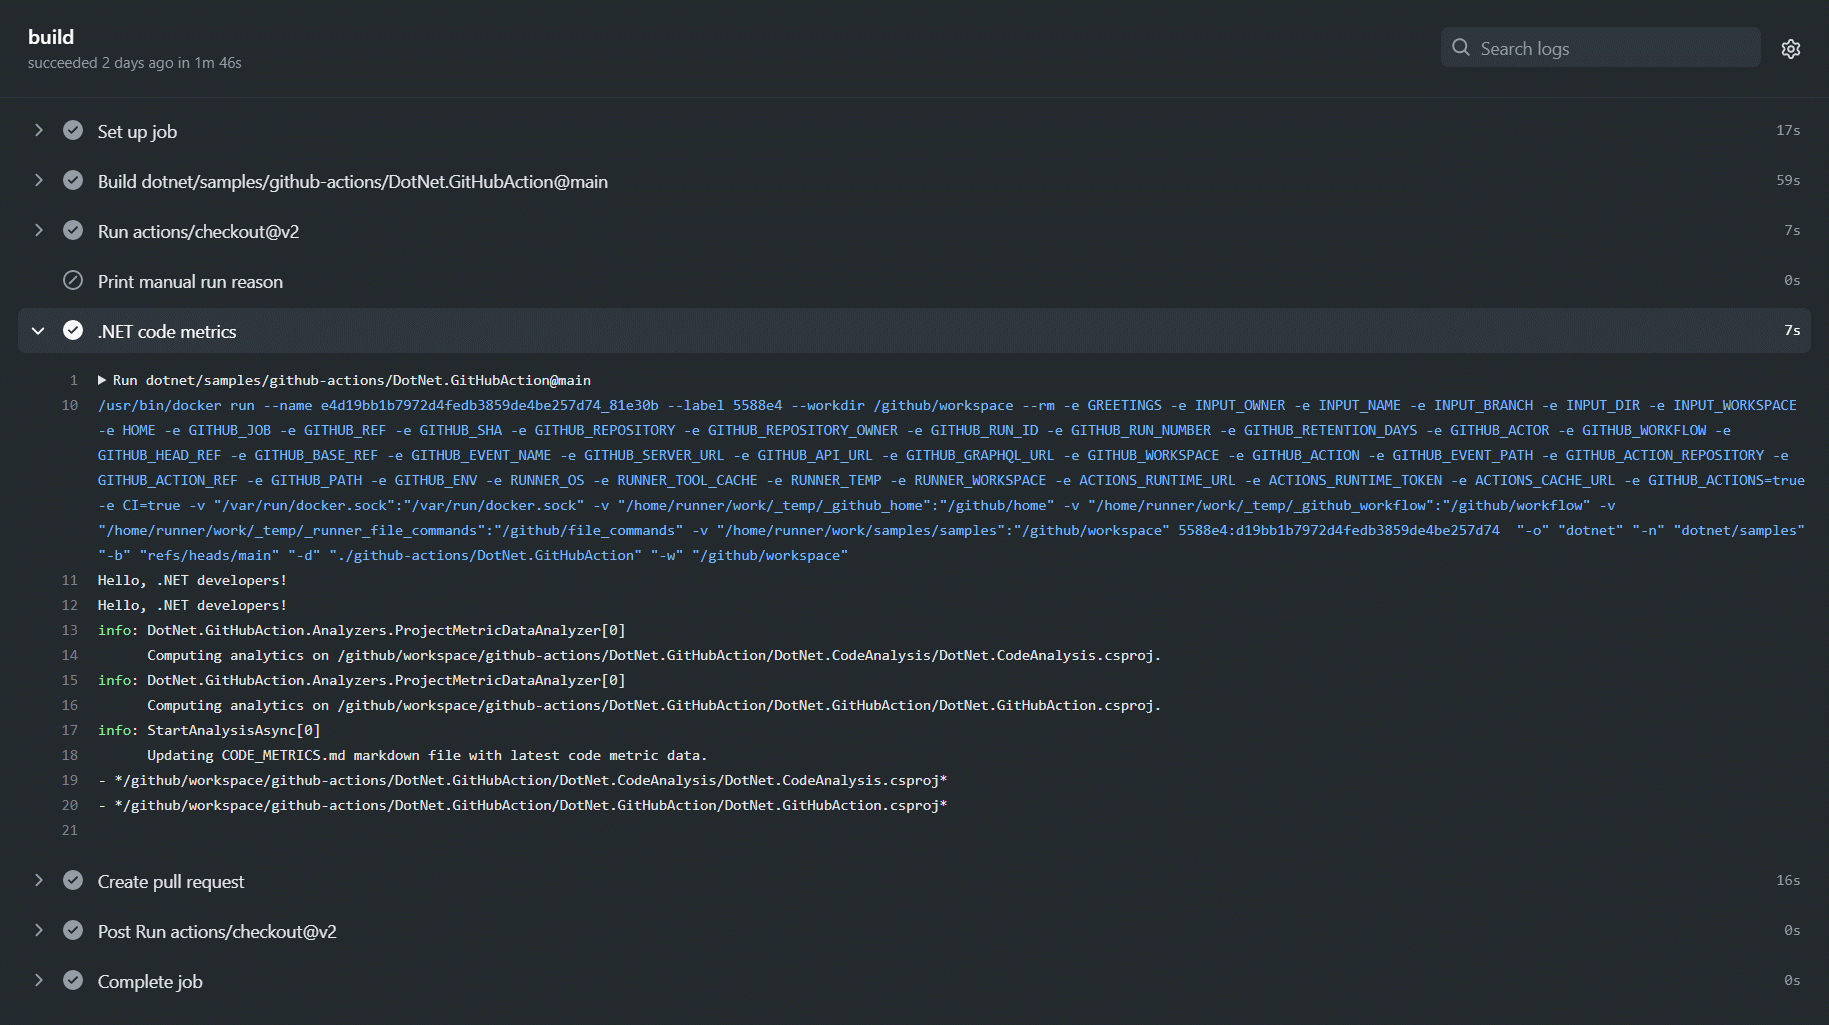Click log line number 17
This screenshot has width=1829, height=1025.
coord(69,729)
